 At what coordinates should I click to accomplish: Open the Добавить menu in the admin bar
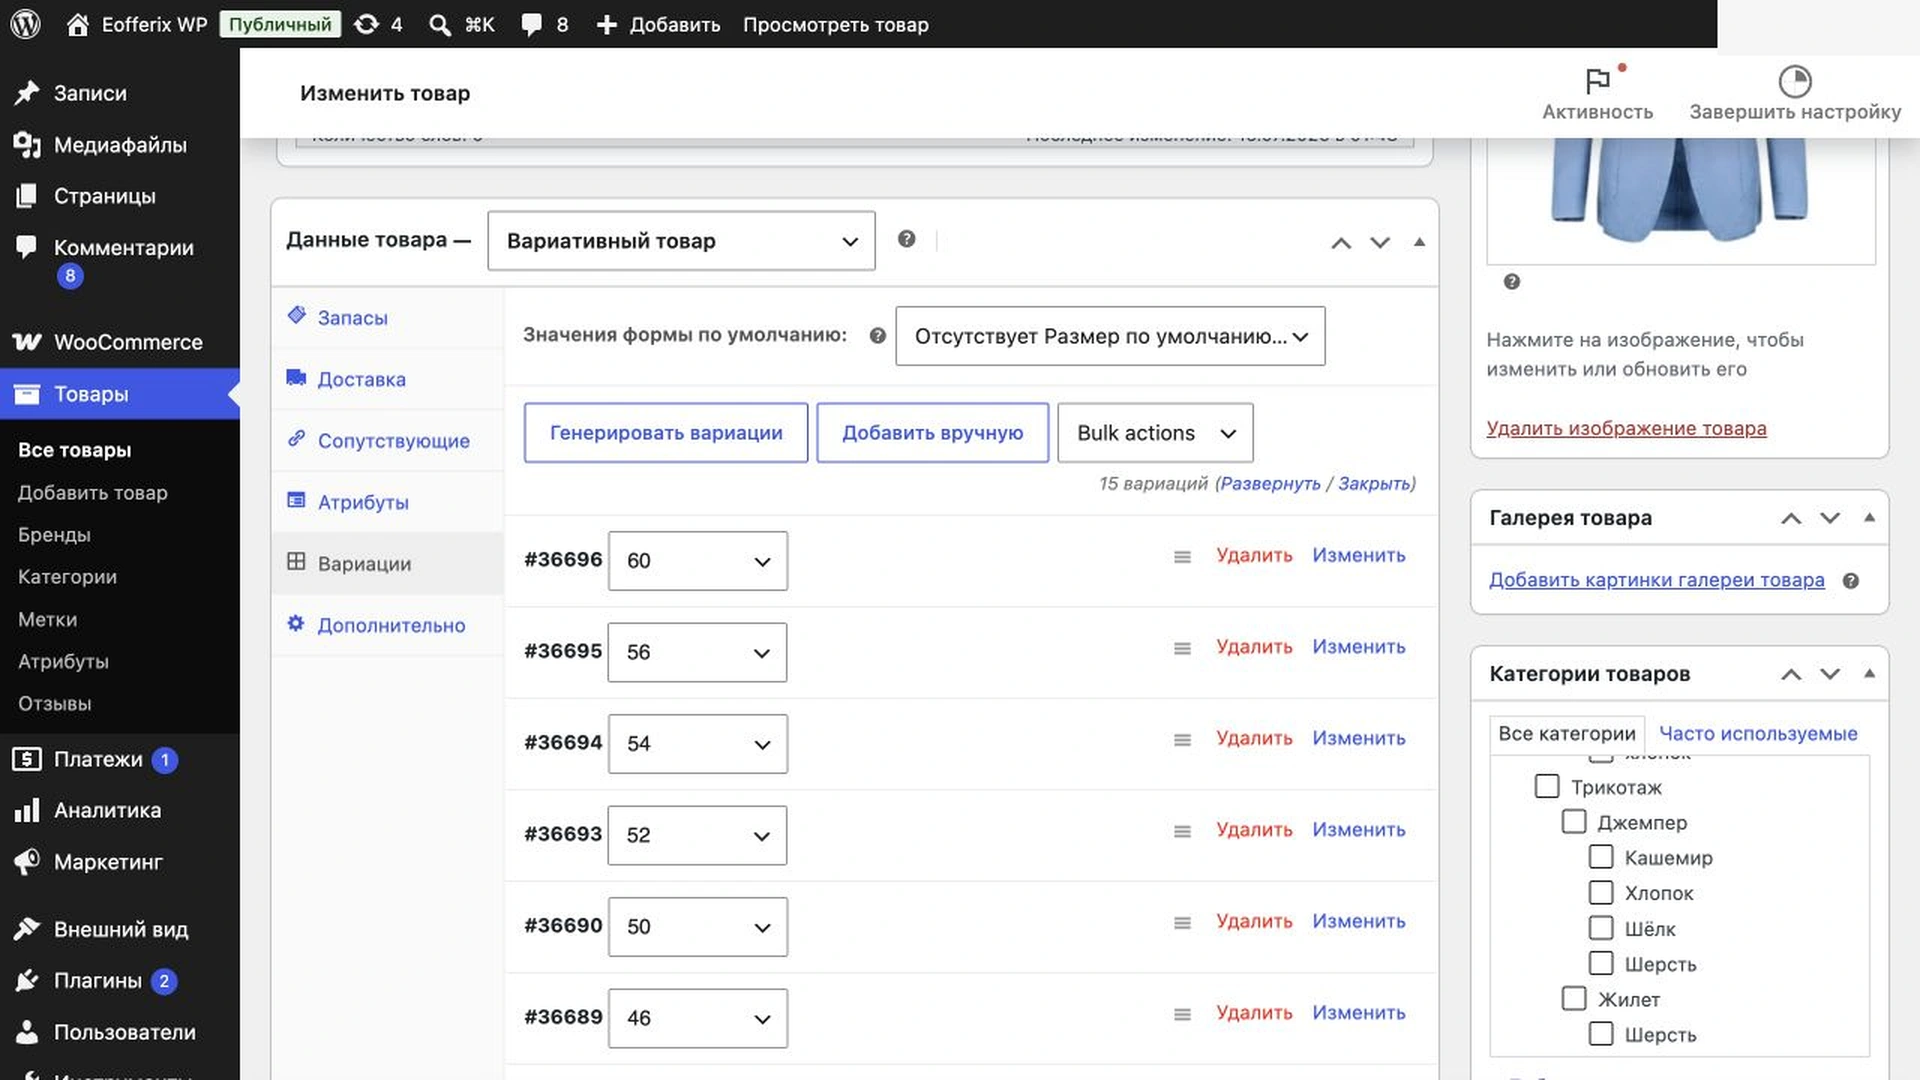pyautogui.click(x=658, y=25)
